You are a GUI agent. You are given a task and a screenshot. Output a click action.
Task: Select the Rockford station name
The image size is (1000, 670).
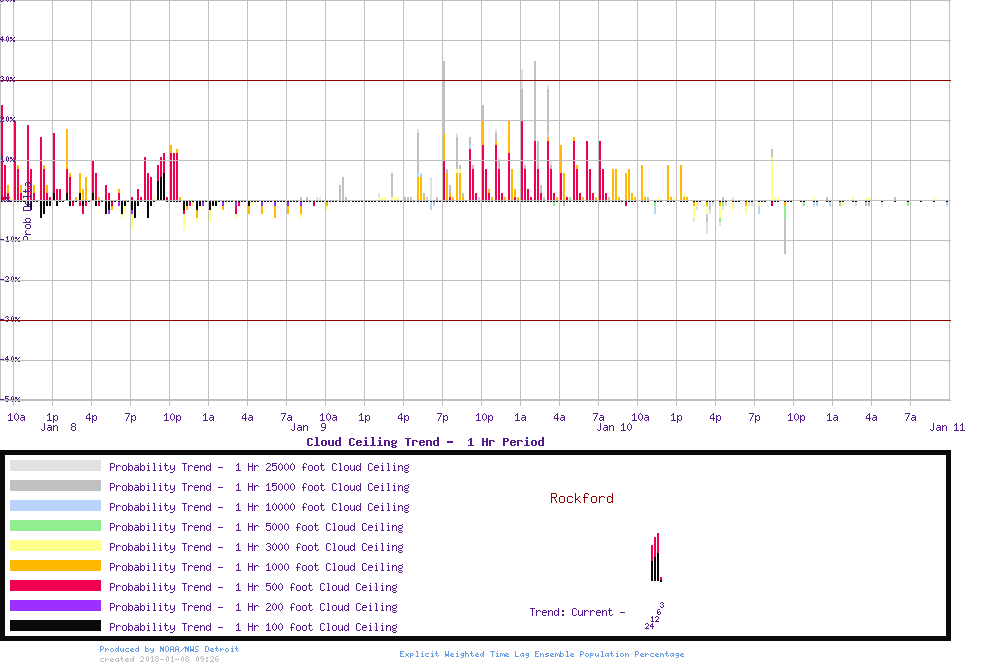pos(582,498)
